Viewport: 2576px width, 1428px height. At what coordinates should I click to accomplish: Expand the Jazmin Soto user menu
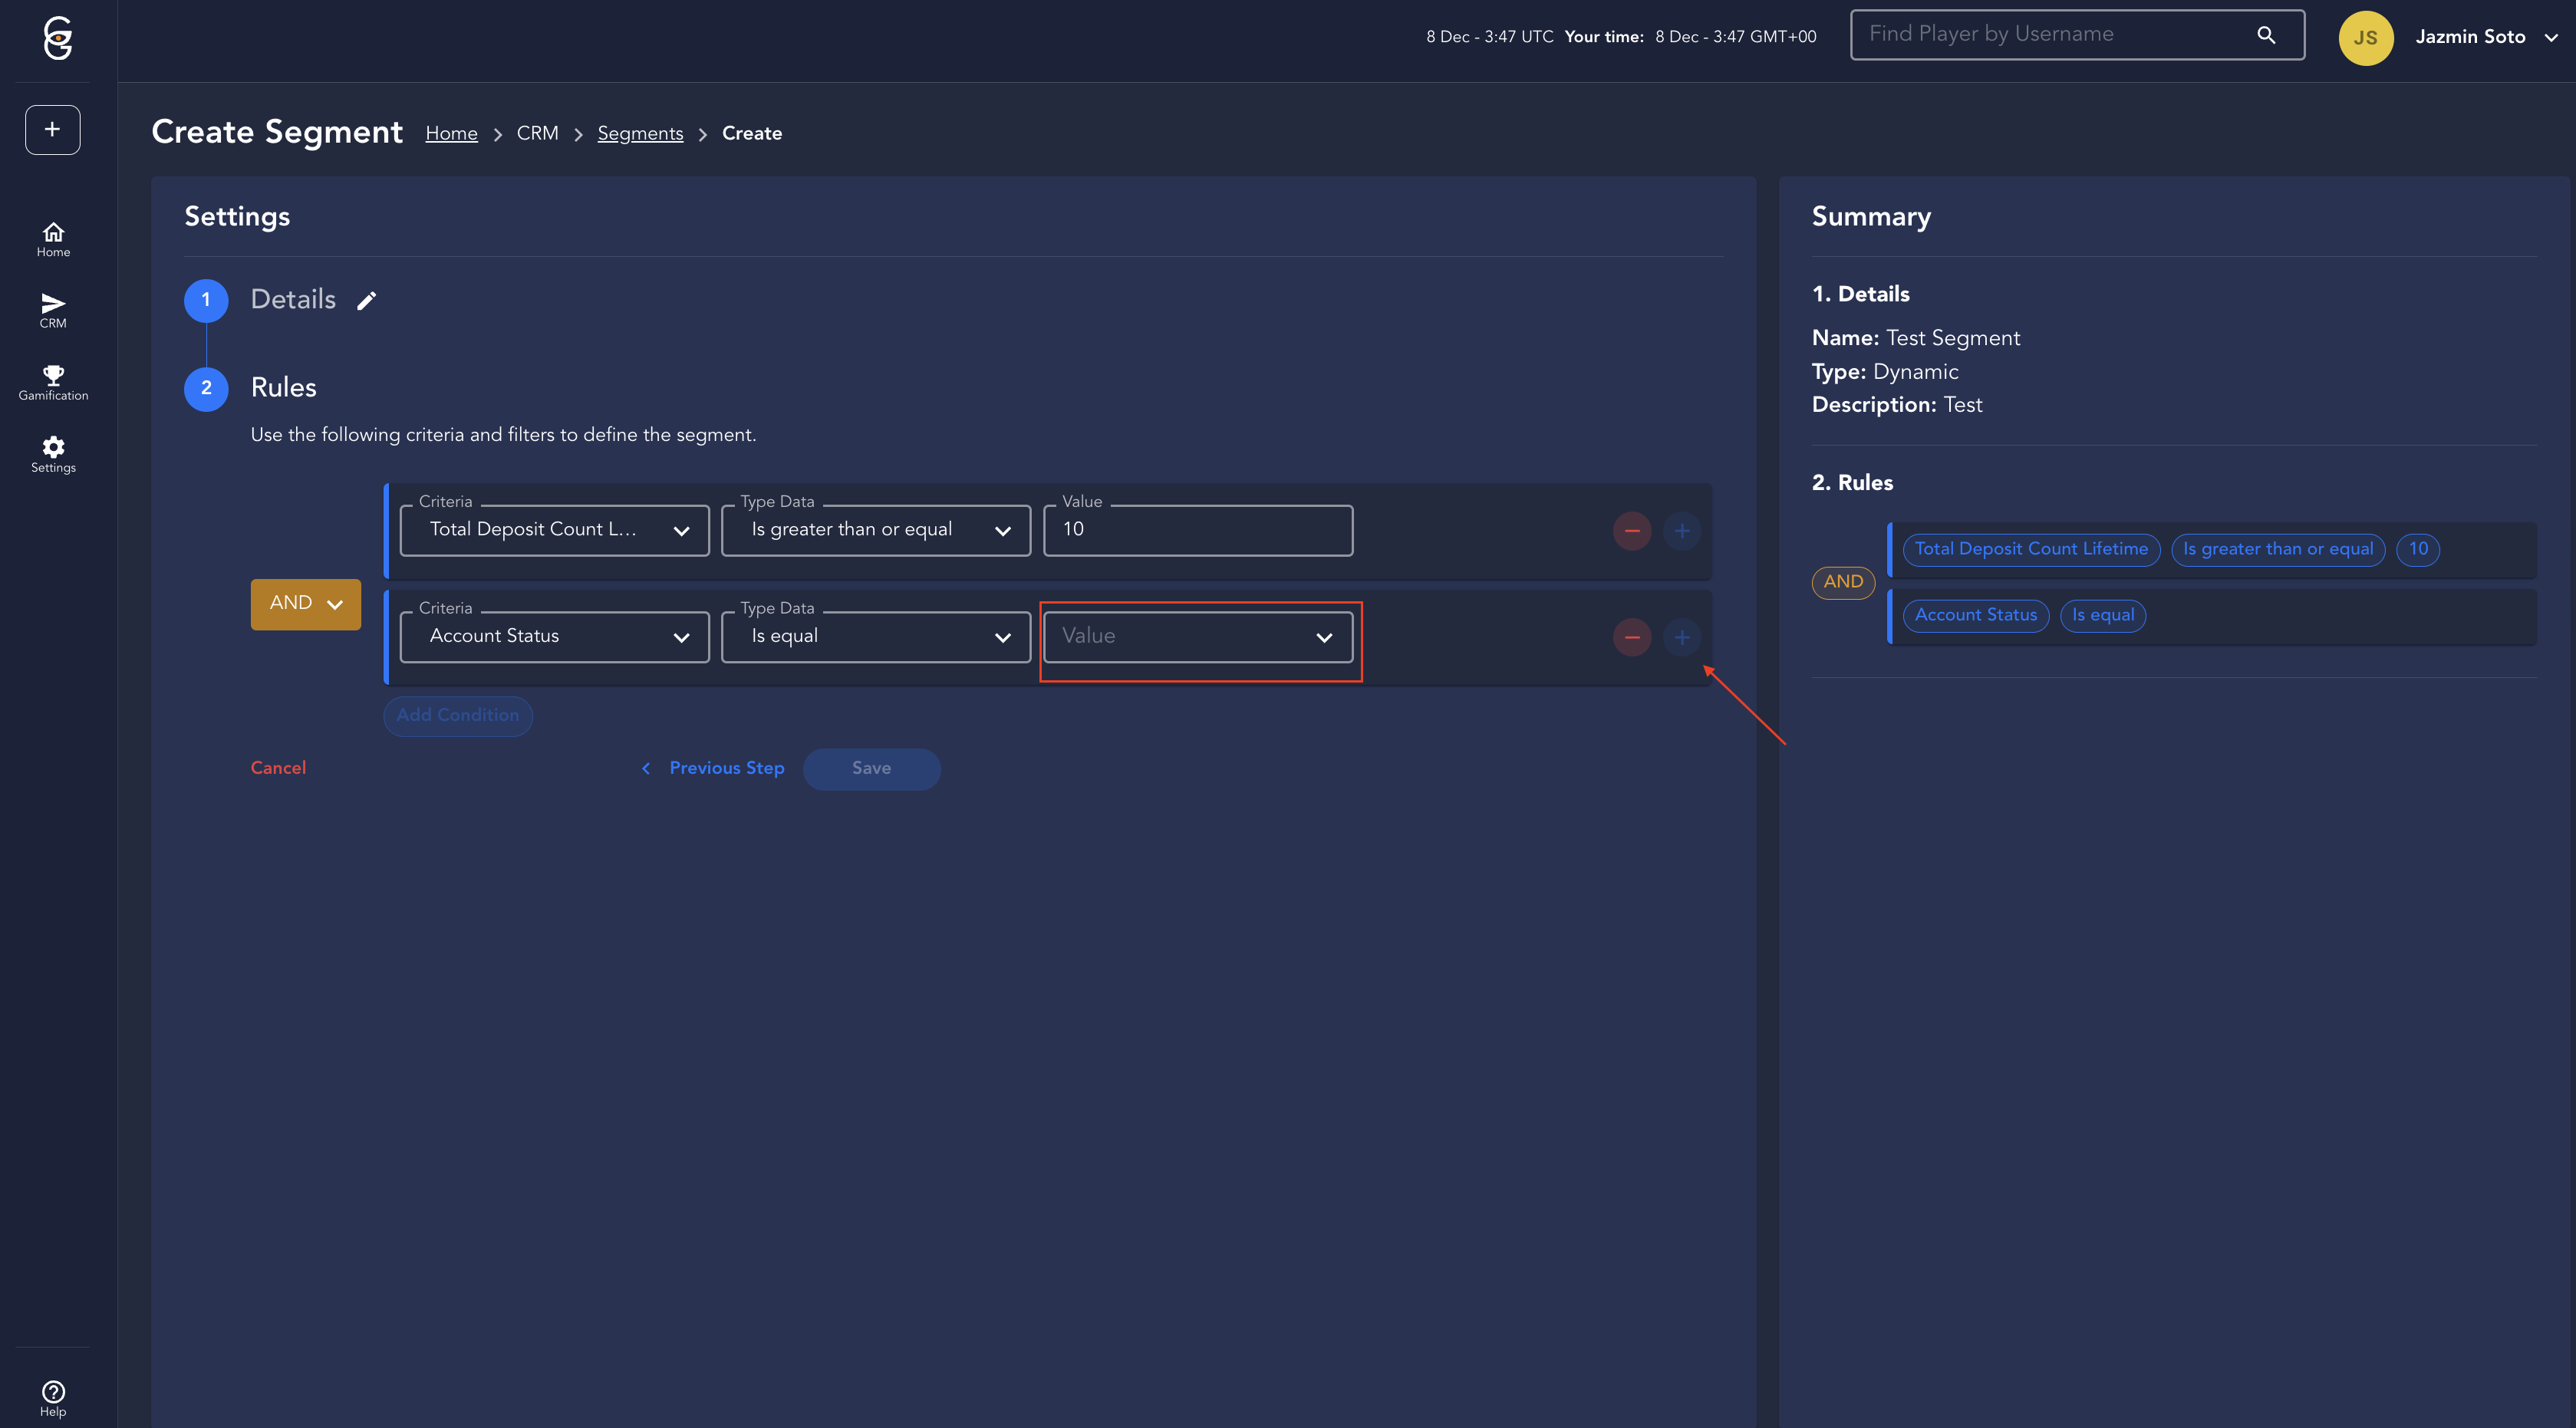click(2484, 37)
